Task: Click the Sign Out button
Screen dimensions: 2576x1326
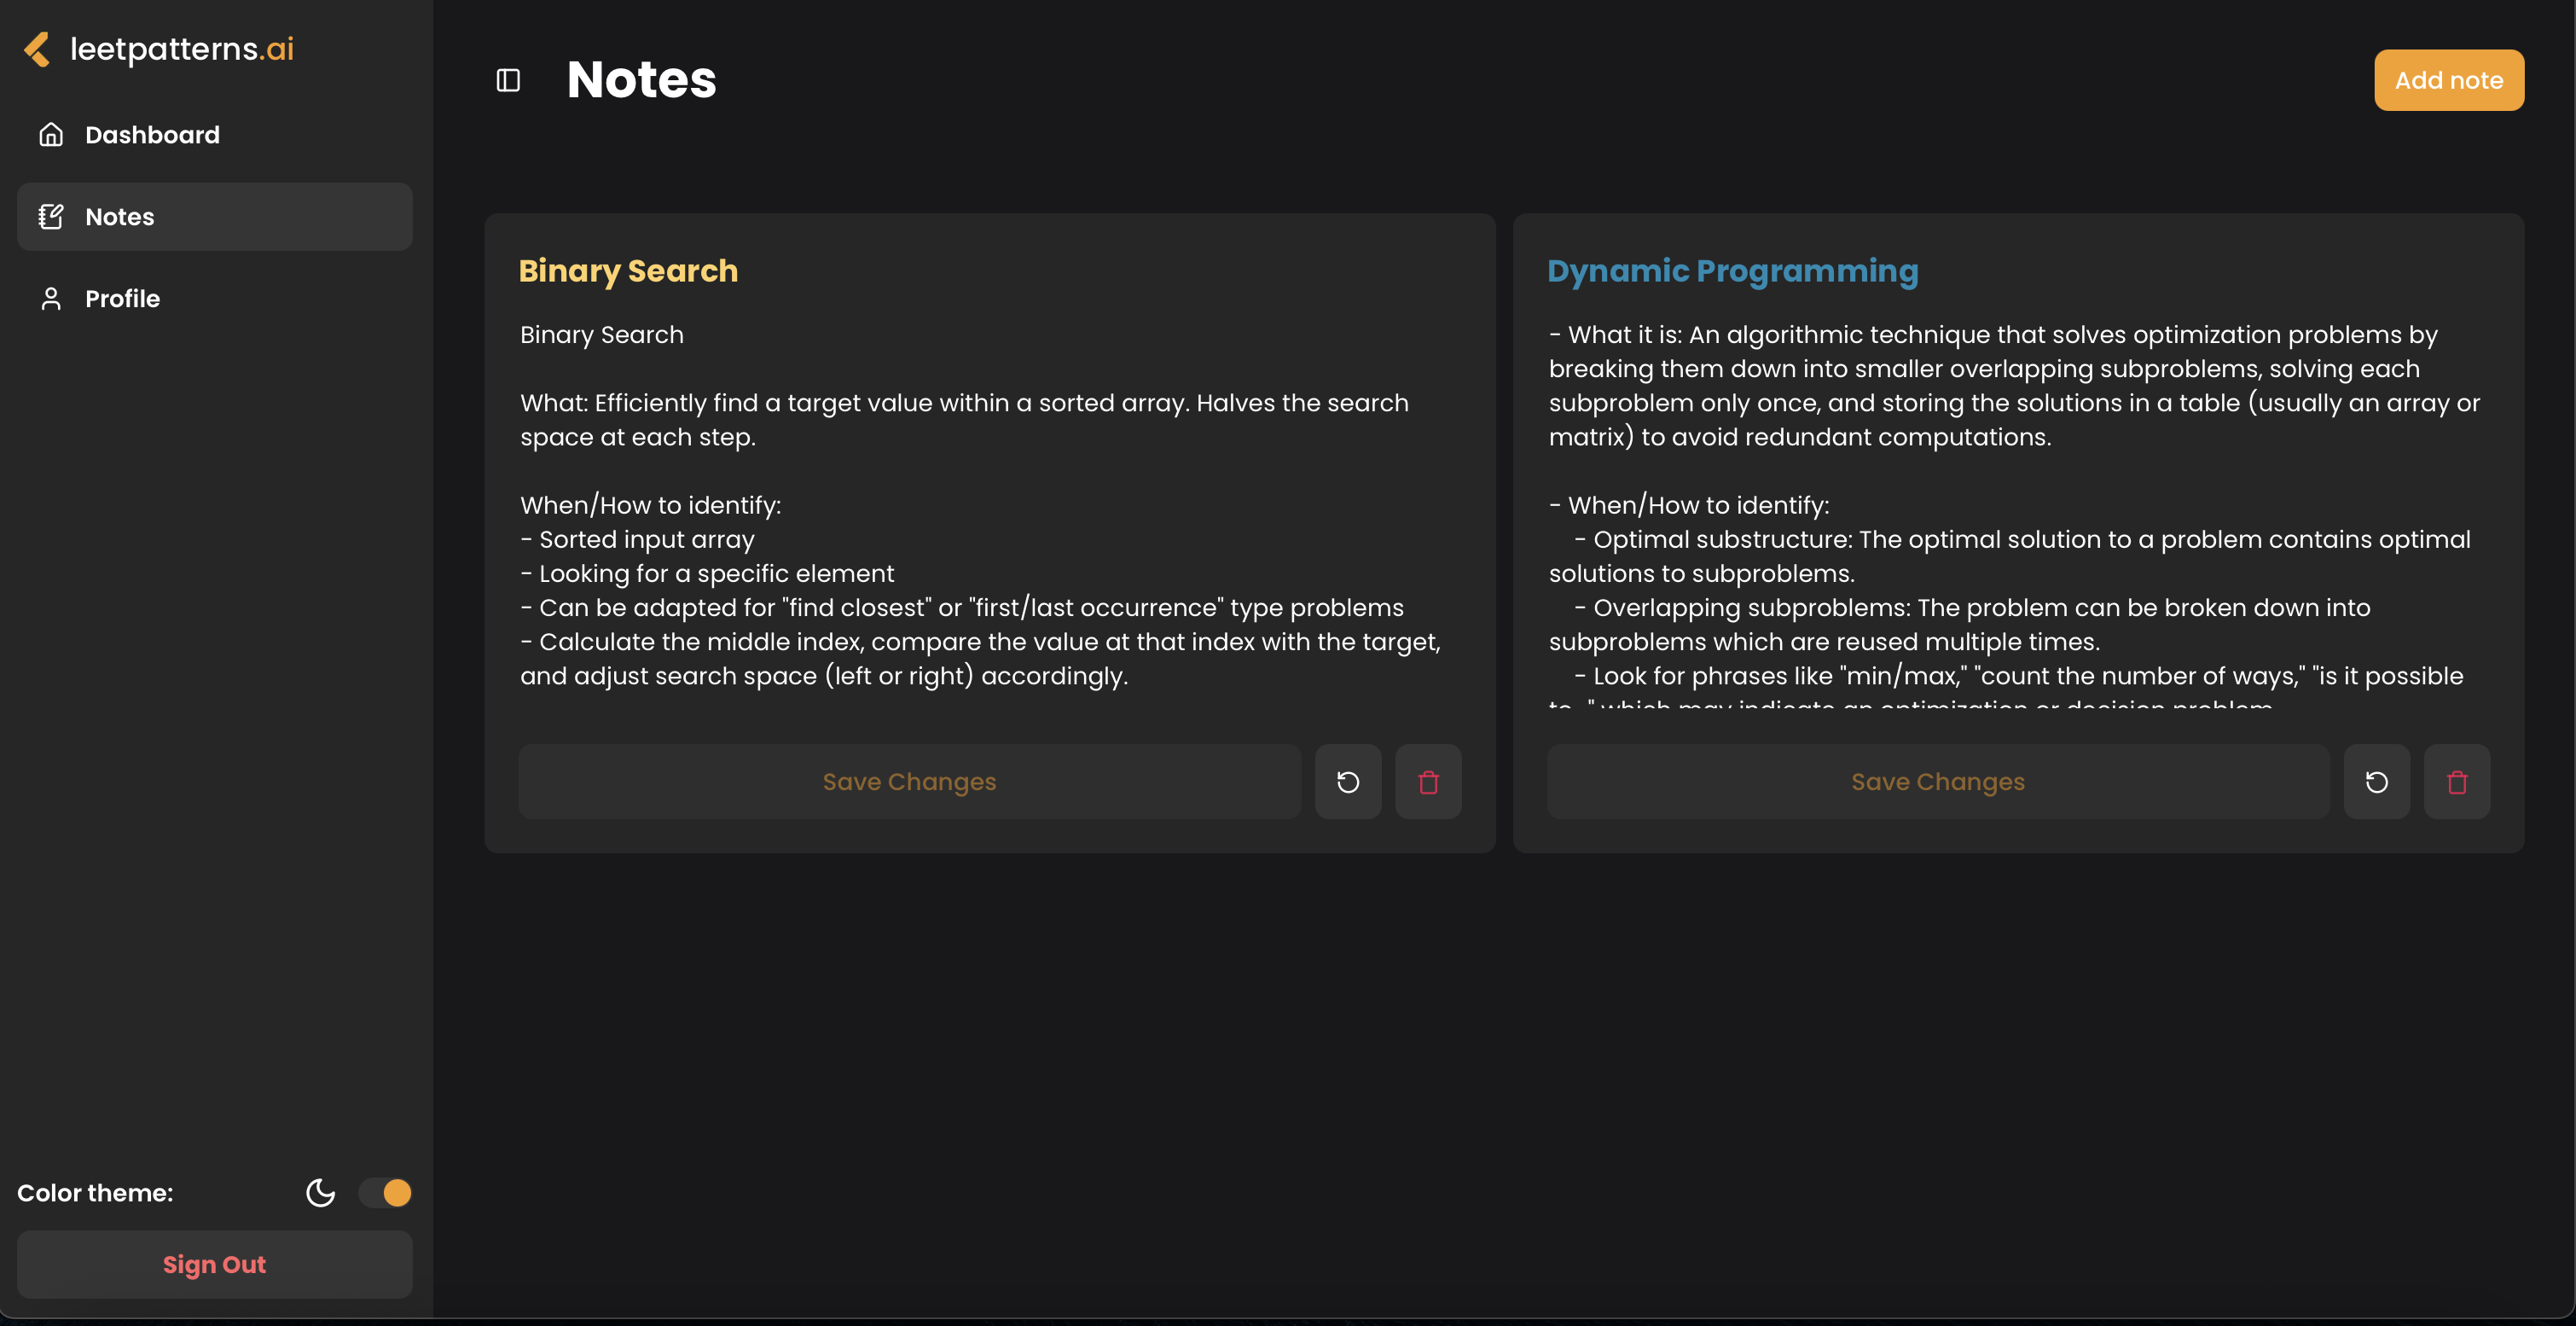Action: (x=215, y=1265)
